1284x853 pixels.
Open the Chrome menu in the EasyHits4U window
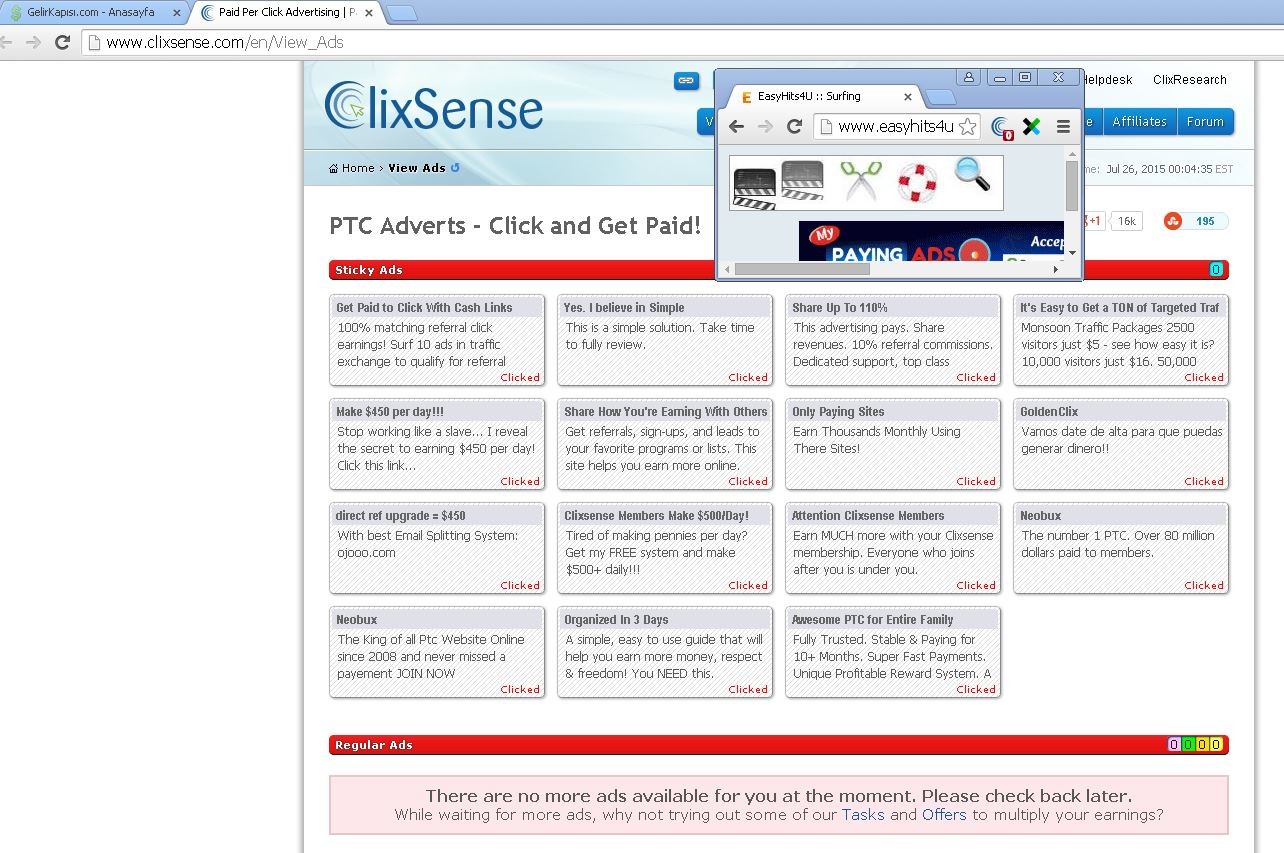tap(1063, 126)
